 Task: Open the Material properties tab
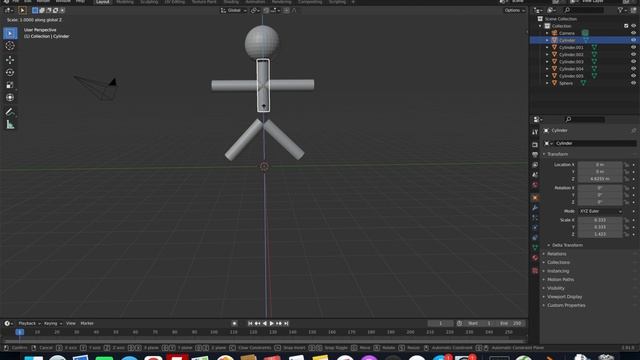[535, 258]
